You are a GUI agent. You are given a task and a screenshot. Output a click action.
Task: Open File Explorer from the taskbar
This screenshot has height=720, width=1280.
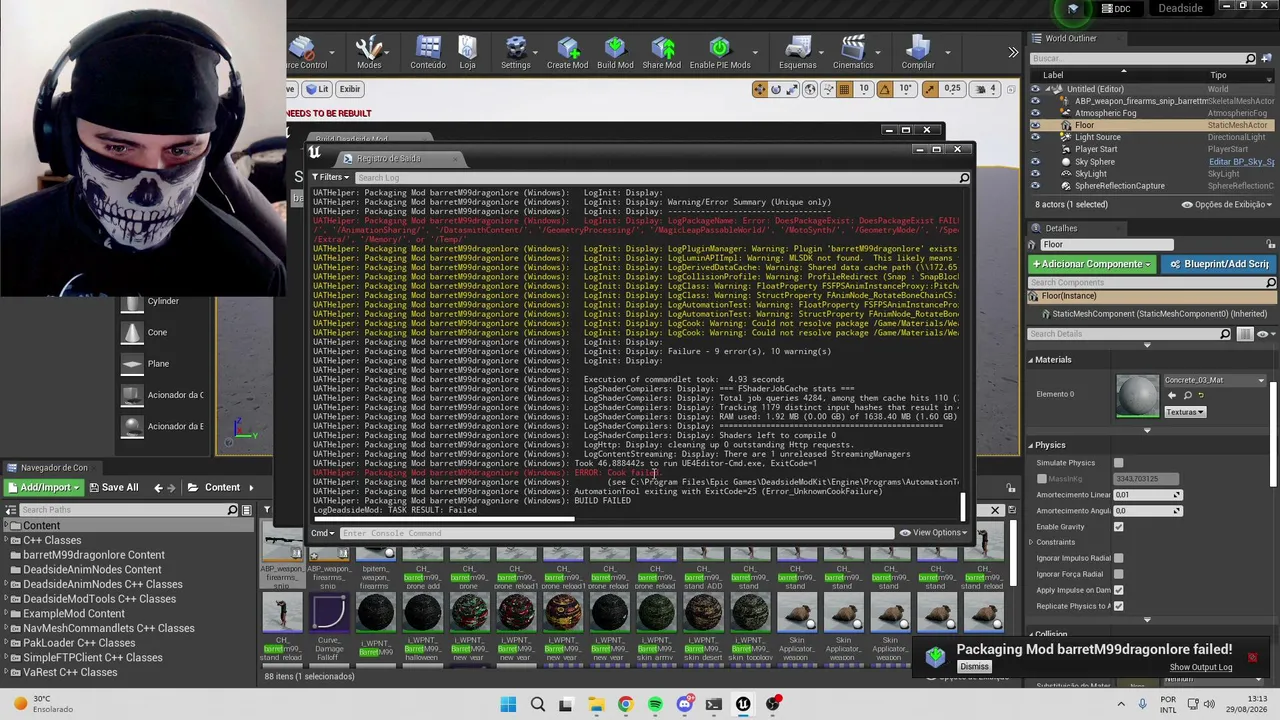pos(596,704)
